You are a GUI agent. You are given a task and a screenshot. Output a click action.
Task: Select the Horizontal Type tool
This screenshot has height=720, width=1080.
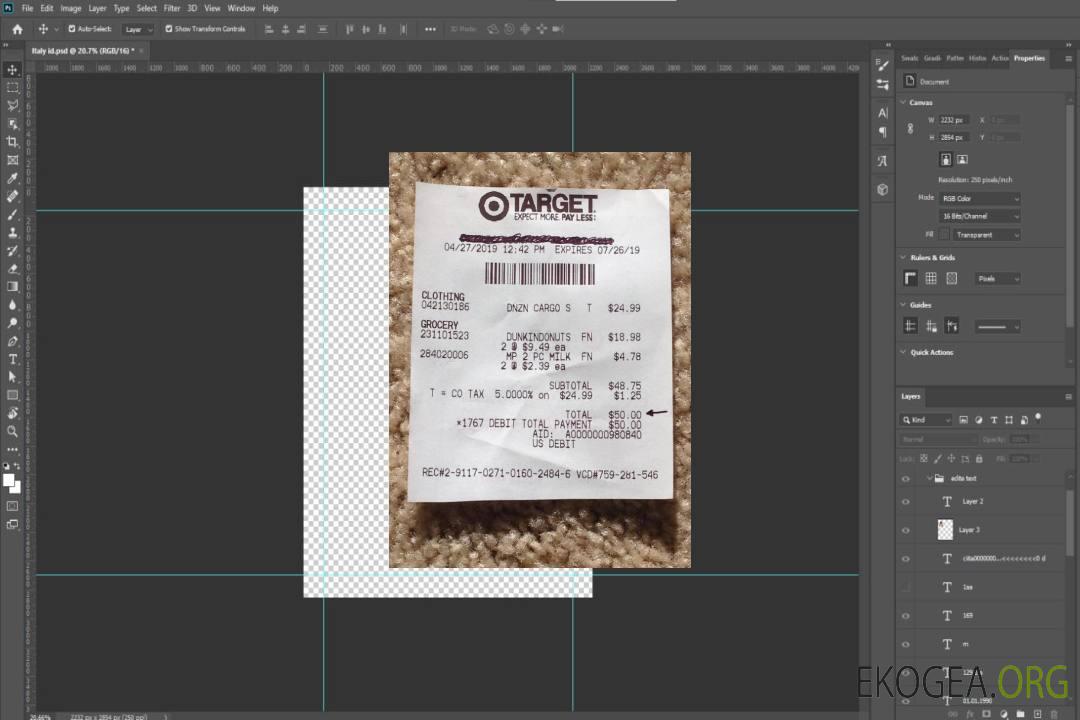coord(12,359)
